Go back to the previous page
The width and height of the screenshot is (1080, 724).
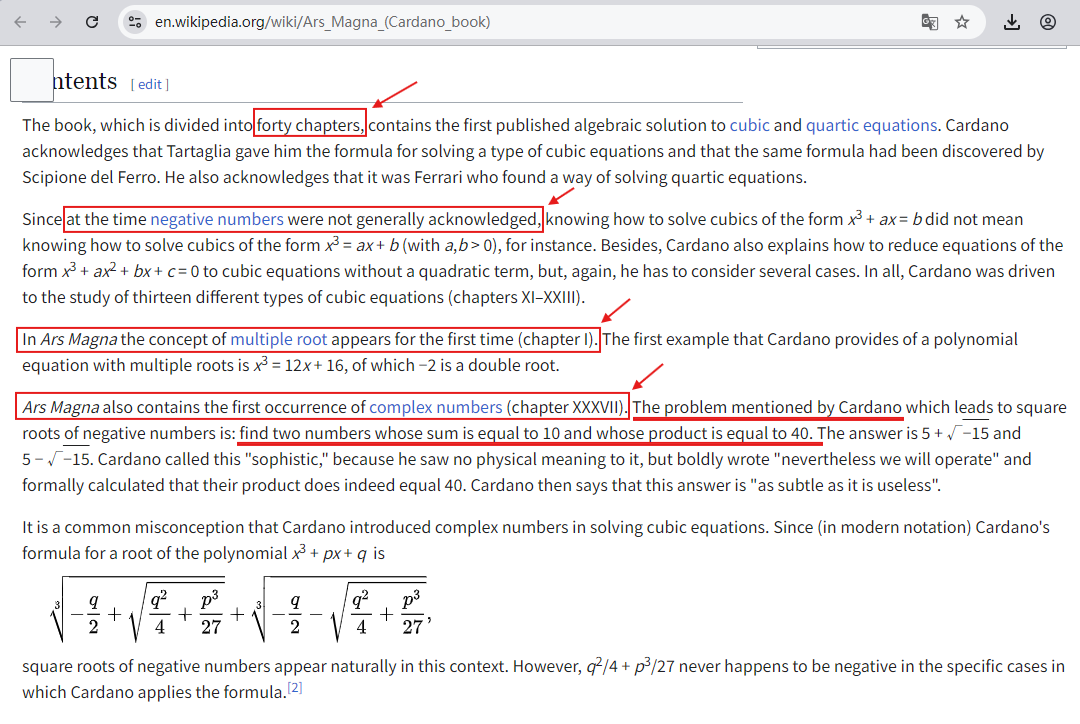(21, 22)
